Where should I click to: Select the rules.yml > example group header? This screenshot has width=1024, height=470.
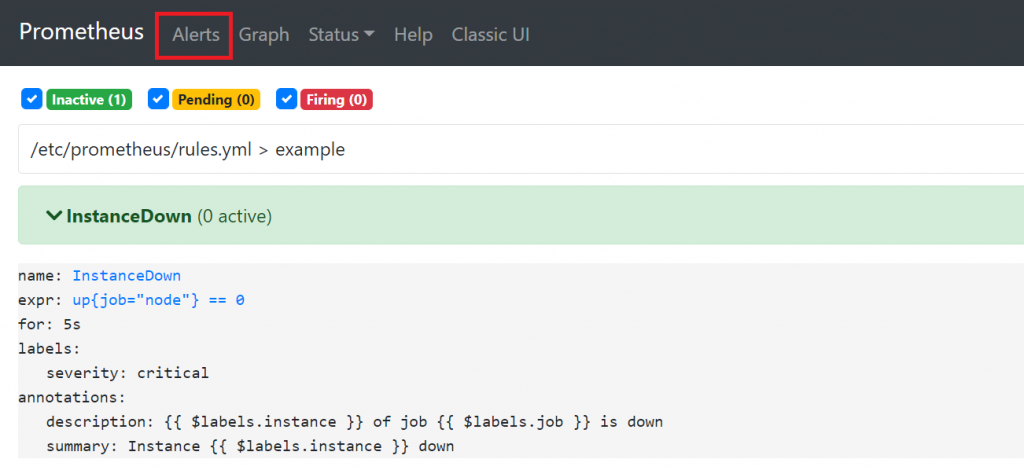tap(188, 150)
